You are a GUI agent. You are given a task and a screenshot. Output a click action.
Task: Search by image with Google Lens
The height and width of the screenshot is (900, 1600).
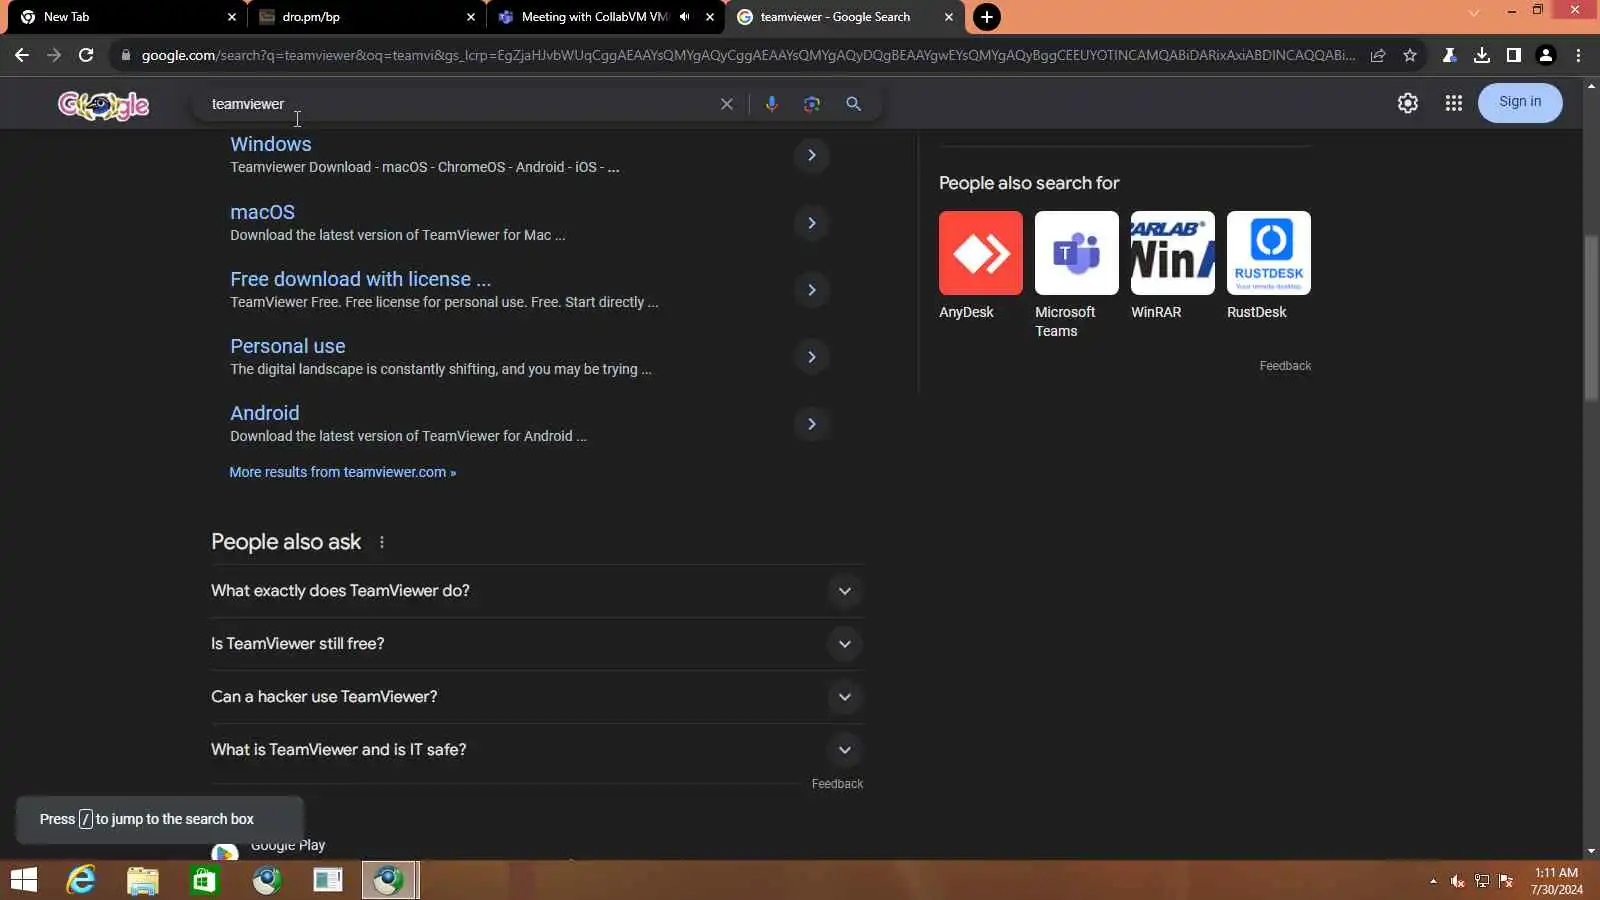812,104
